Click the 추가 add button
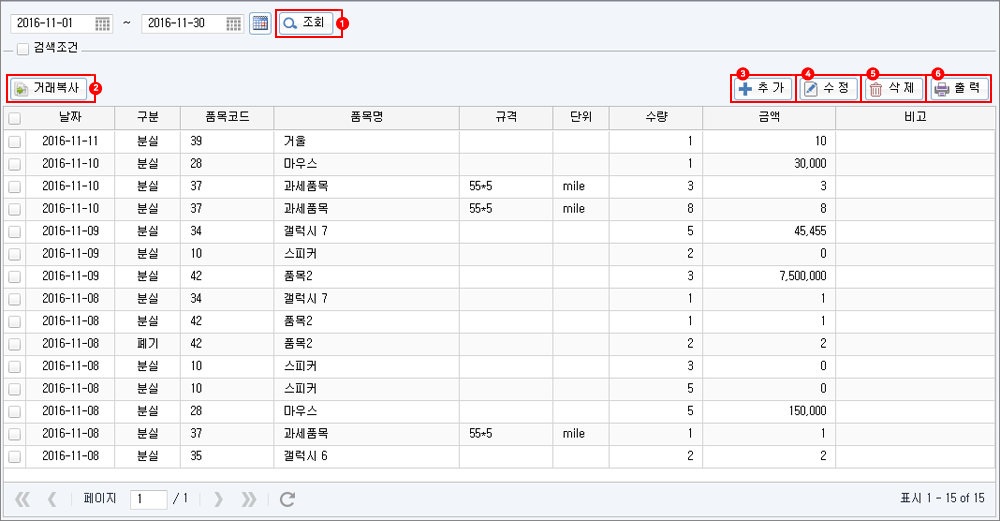 click(763, 88)
